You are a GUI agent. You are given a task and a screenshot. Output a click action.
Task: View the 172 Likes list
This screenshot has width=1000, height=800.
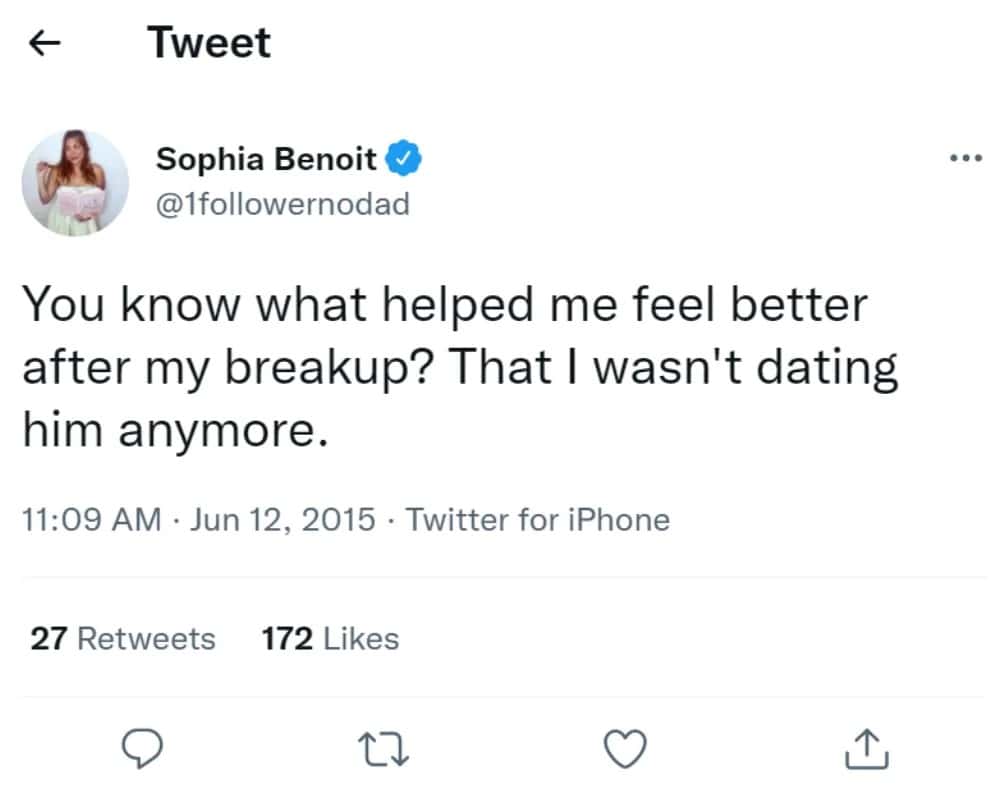click(x=330, y=638)
